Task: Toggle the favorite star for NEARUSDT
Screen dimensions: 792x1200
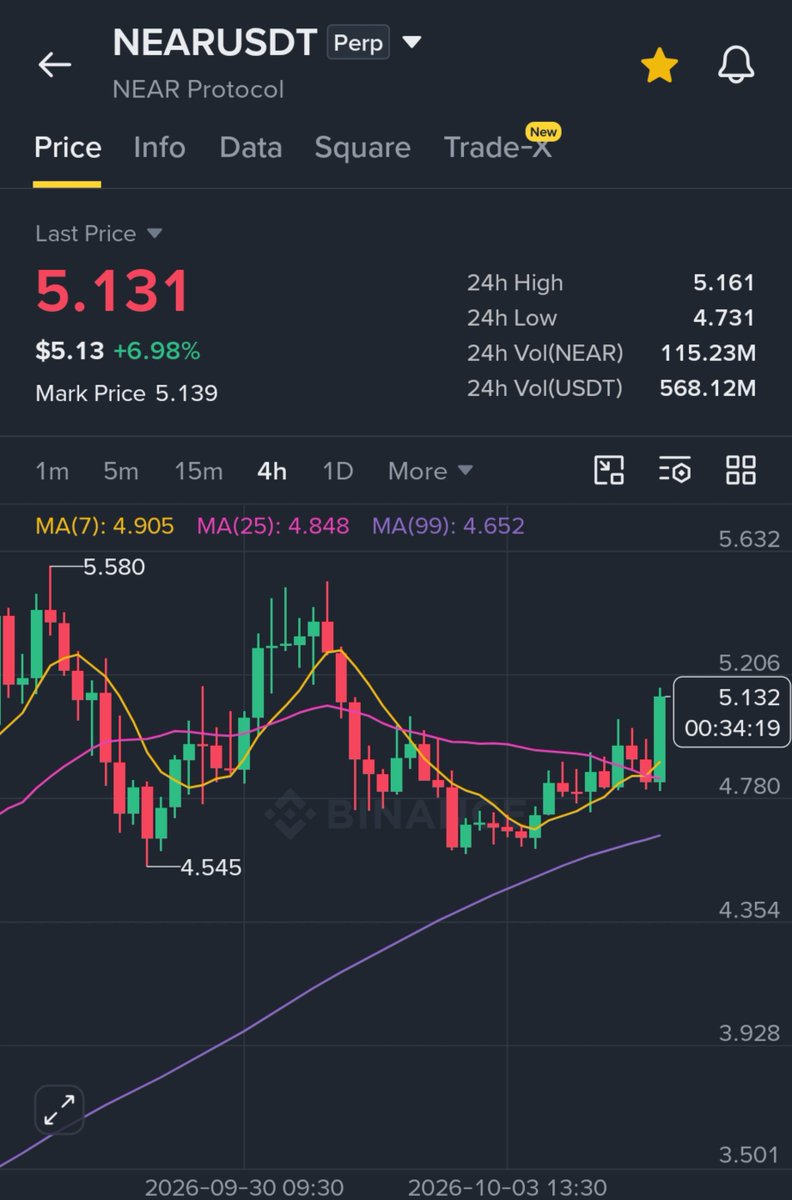Action: point(659,66)
